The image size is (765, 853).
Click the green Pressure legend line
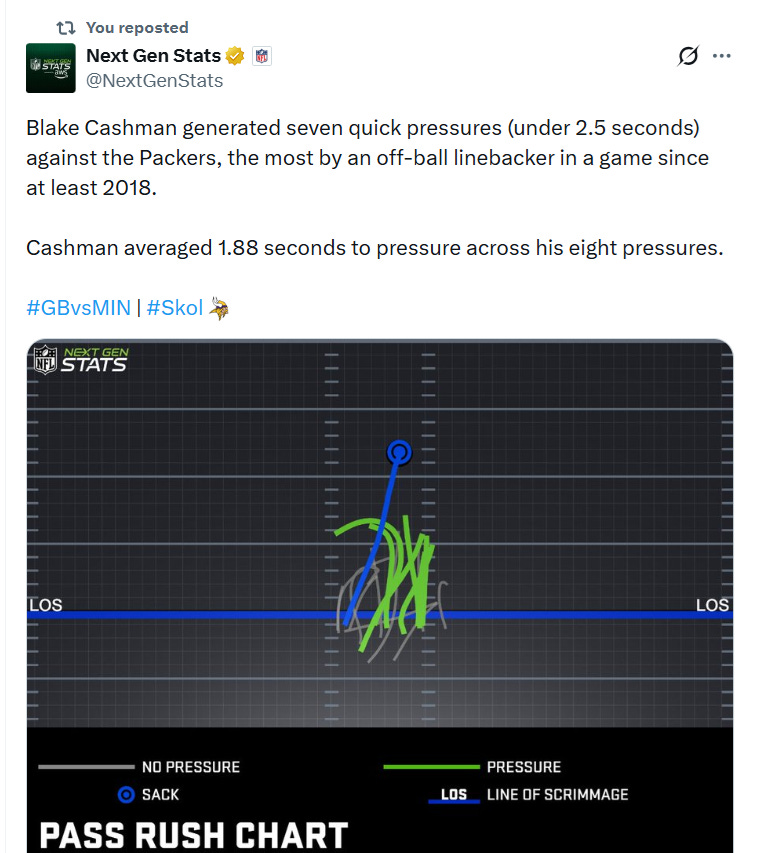click(x=431, y=767)
